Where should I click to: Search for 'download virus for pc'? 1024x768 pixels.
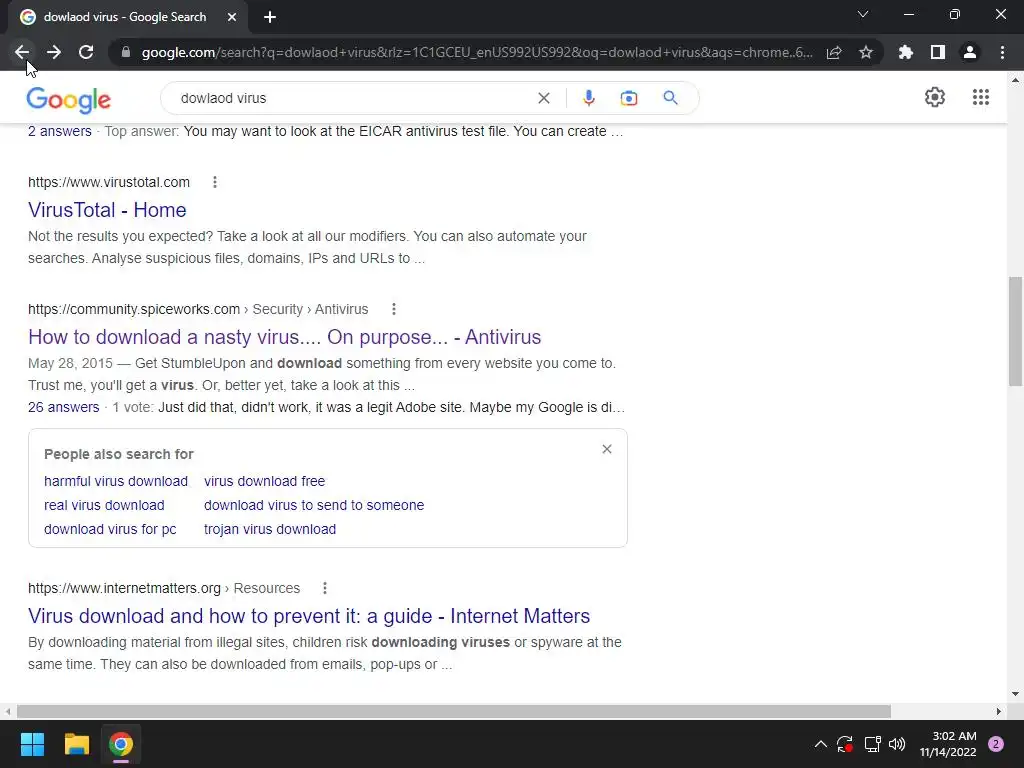110,530
